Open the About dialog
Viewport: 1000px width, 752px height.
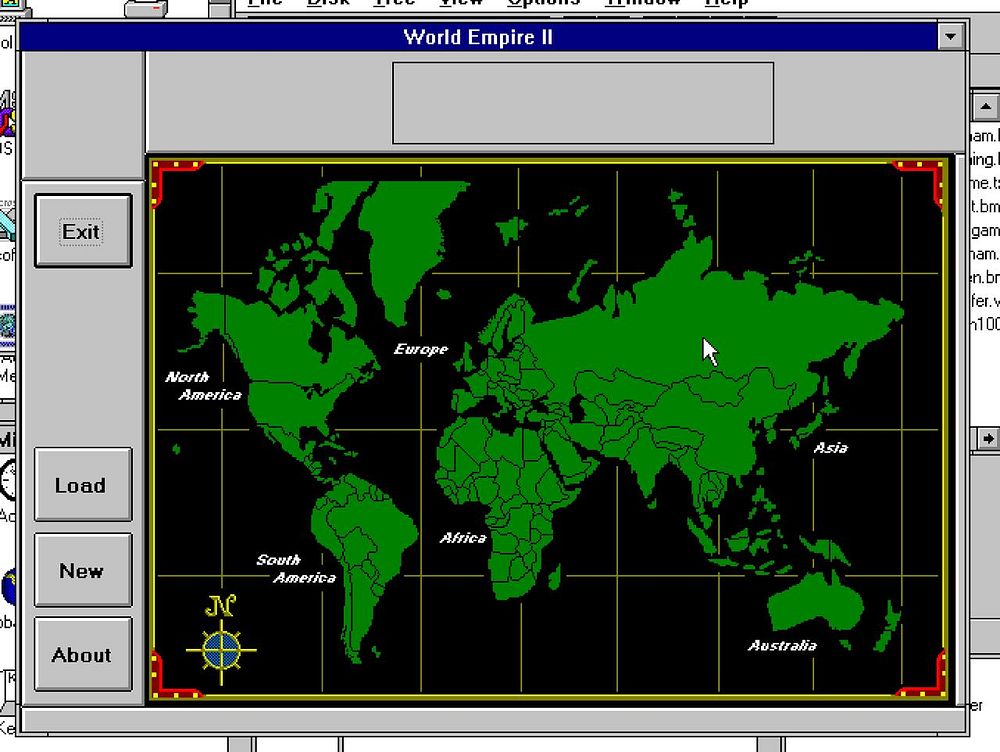[83, 654]
